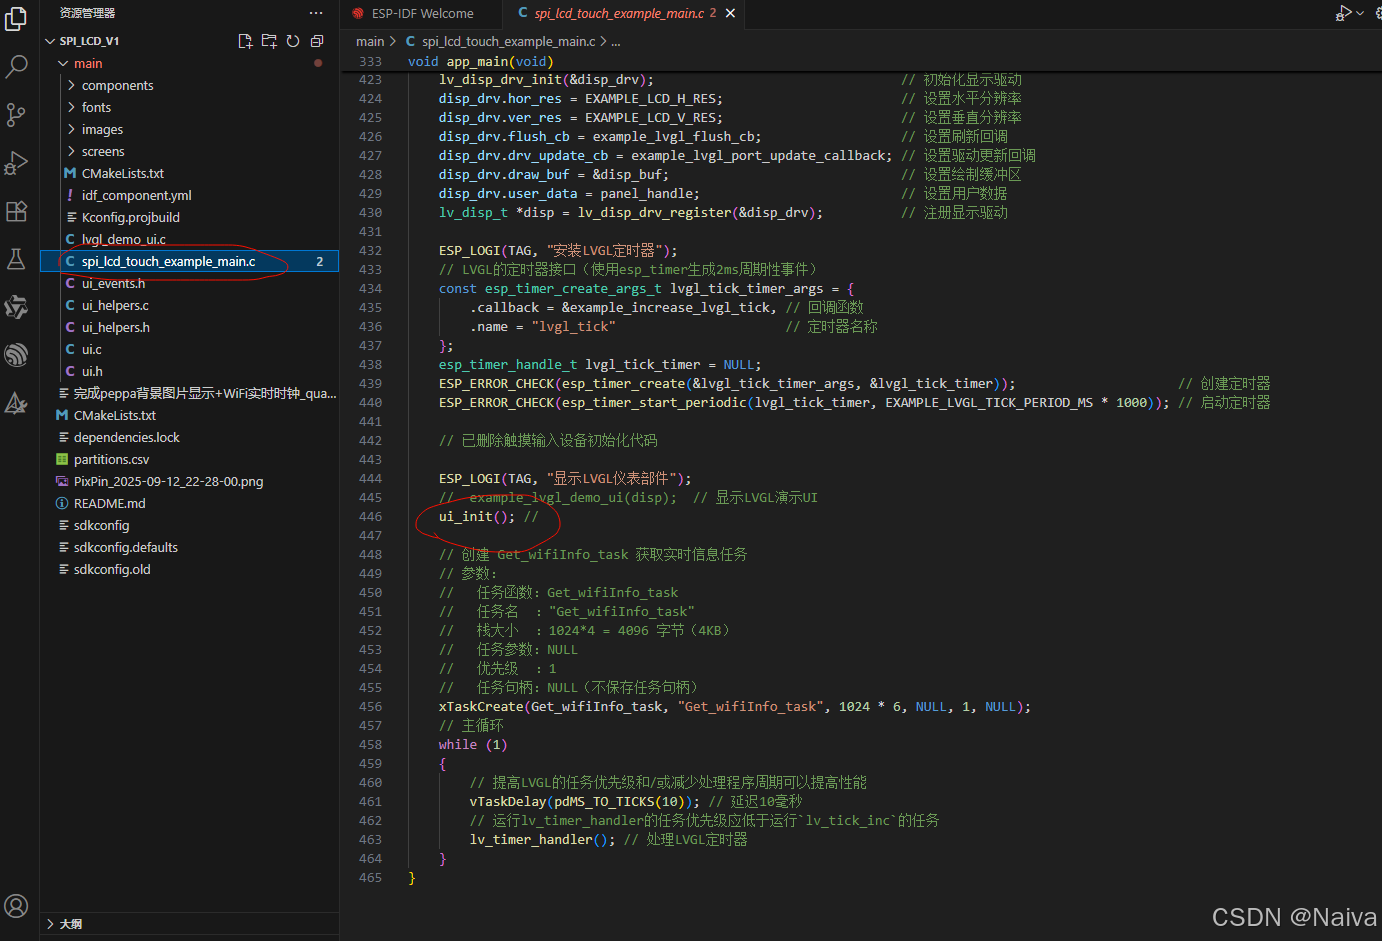Screen dimensions: 1382x941
Task: Open ui_helpers.h file
Action: tap(190, 327)
